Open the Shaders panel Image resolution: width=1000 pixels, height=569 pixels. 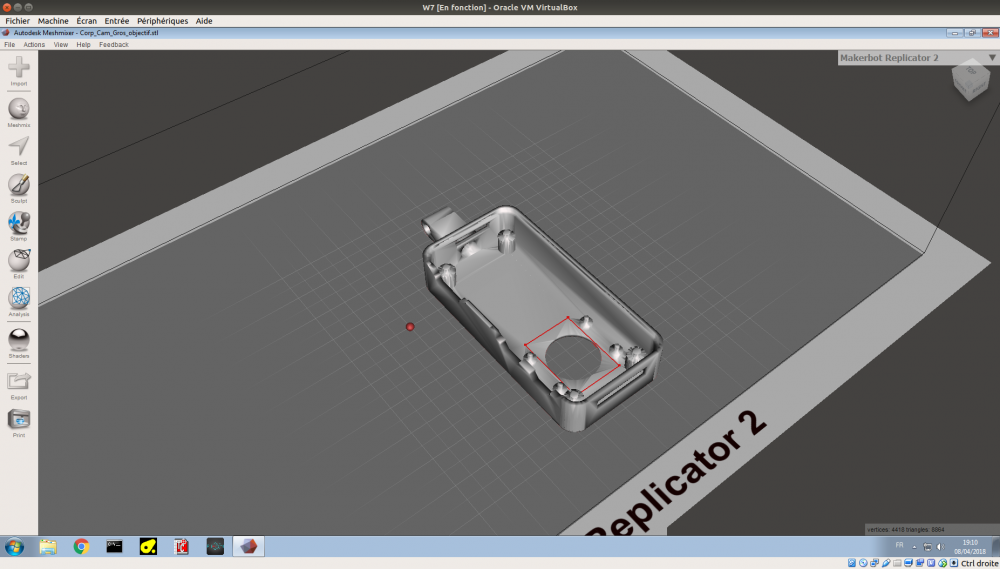pyautogui.click(x=18, y=339)
